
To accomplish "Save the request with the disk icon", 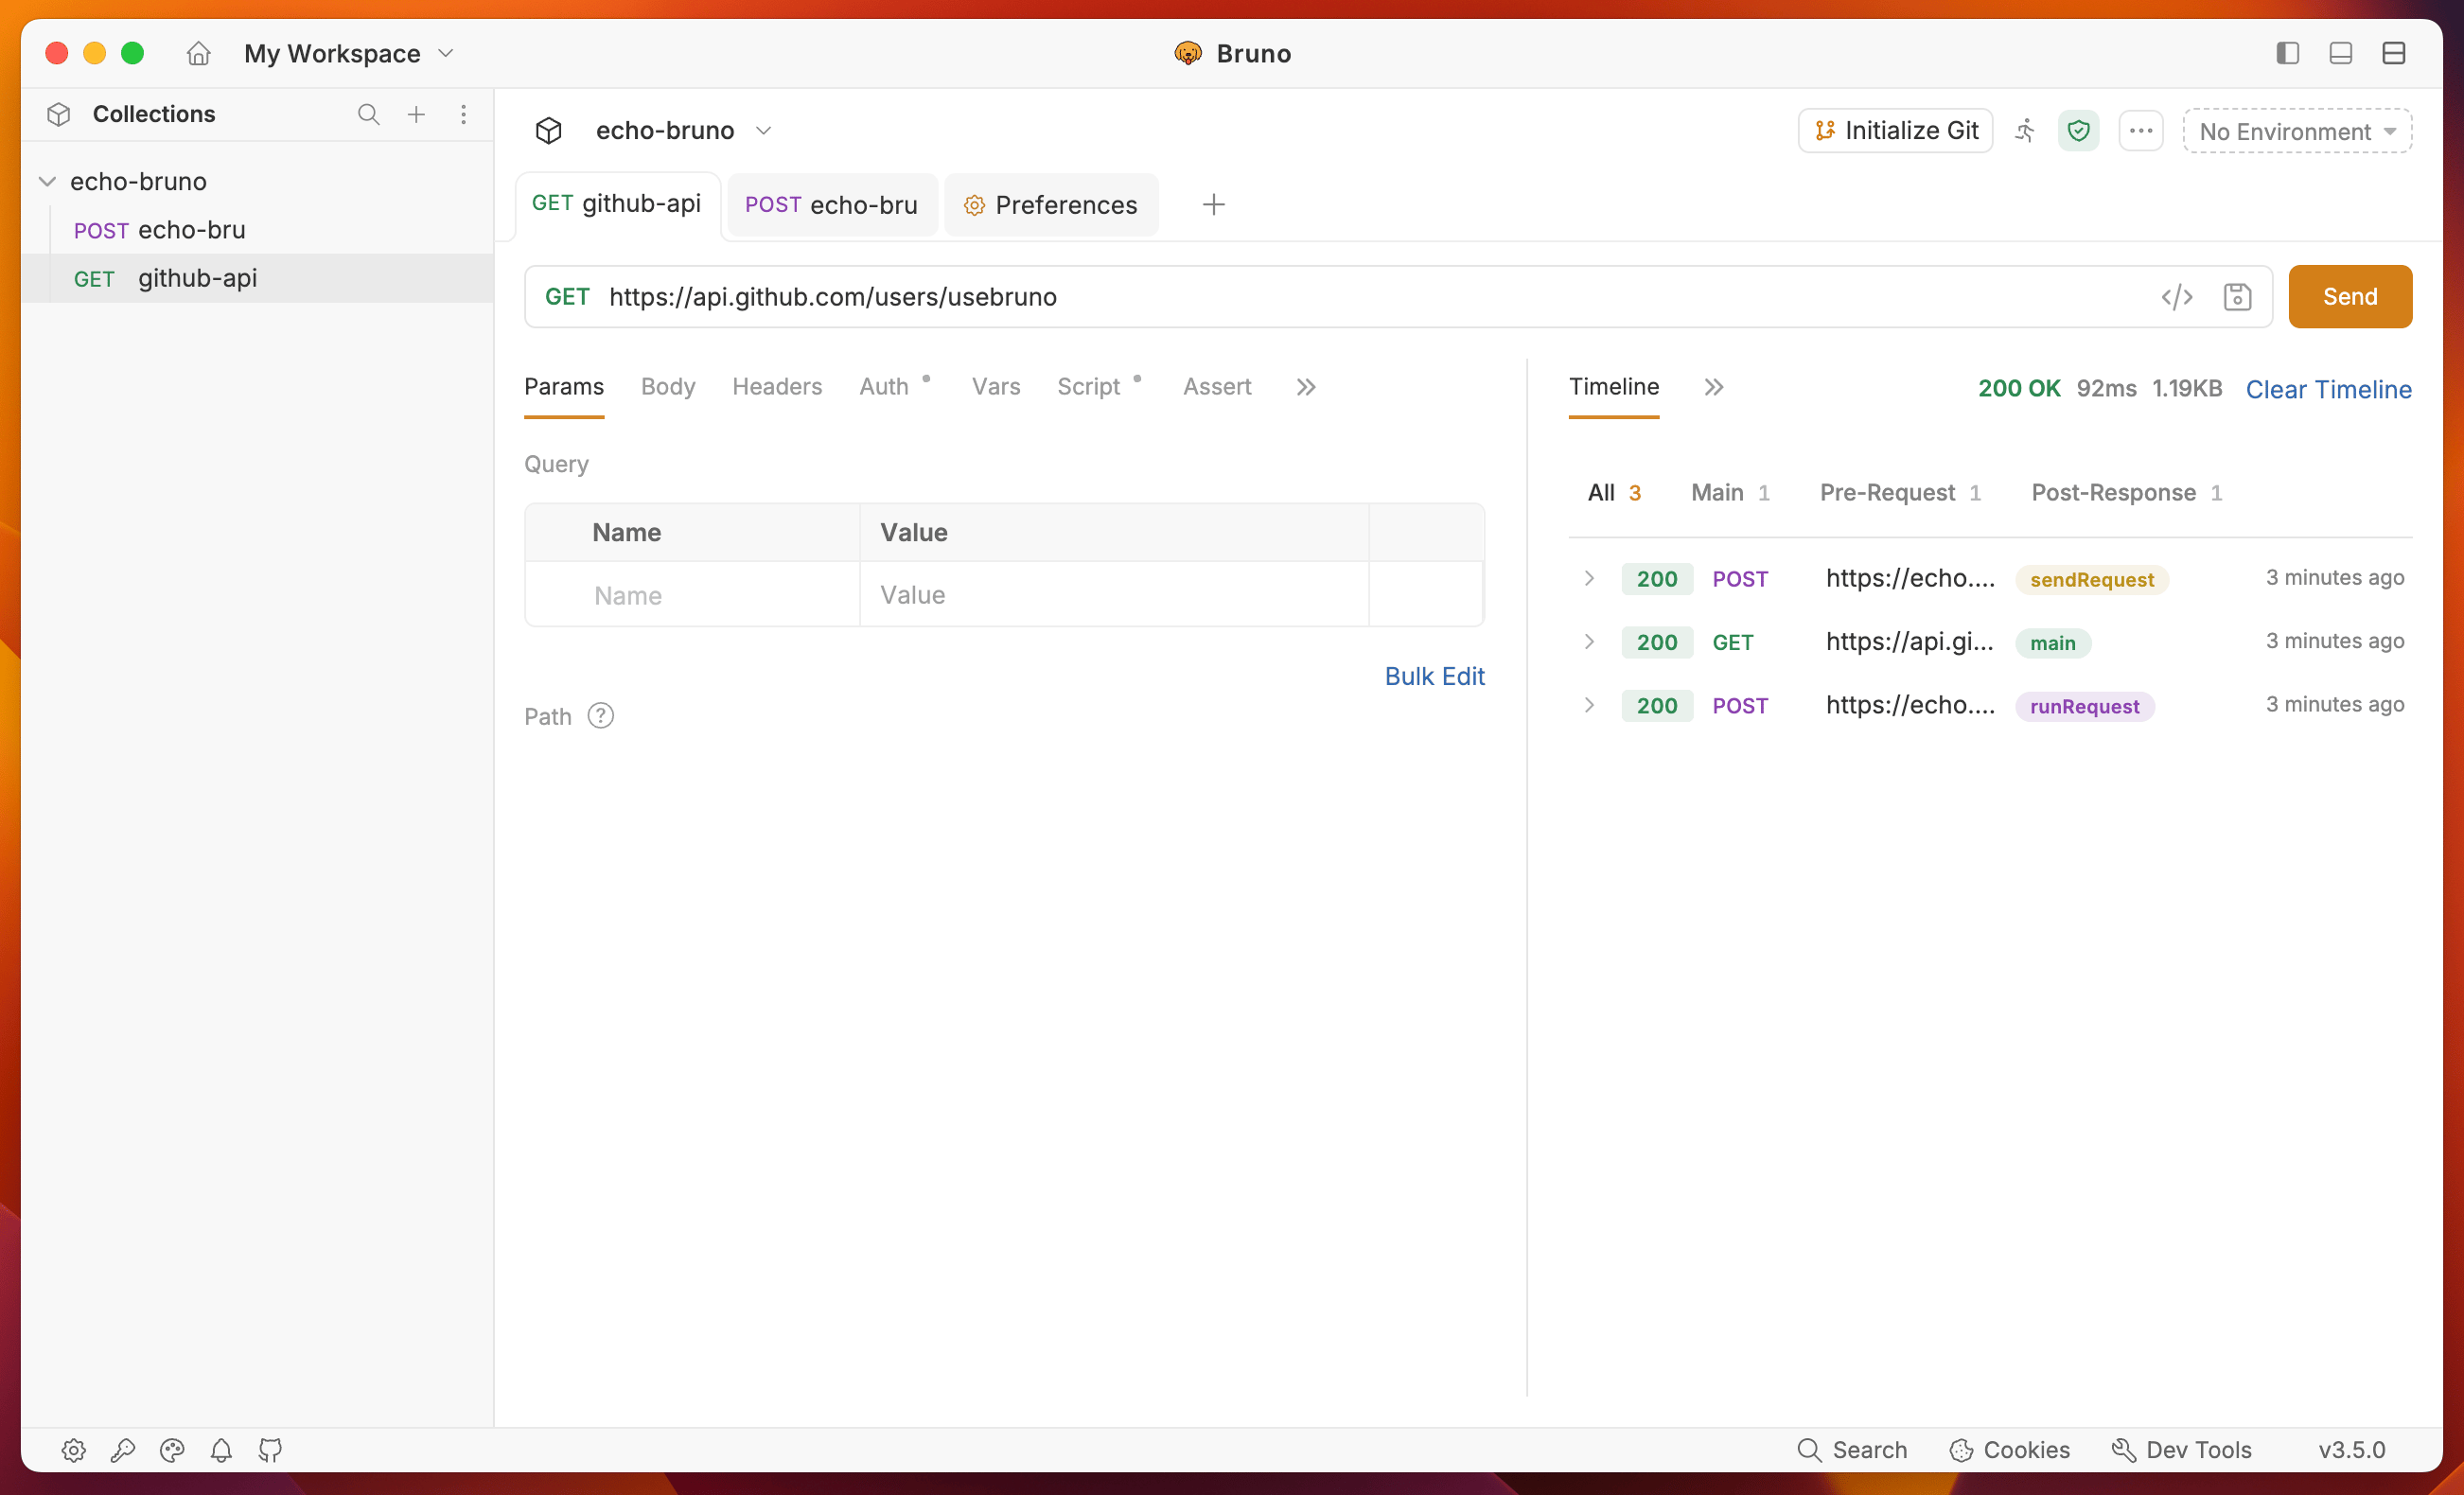I will click(x=2237, y=297).
